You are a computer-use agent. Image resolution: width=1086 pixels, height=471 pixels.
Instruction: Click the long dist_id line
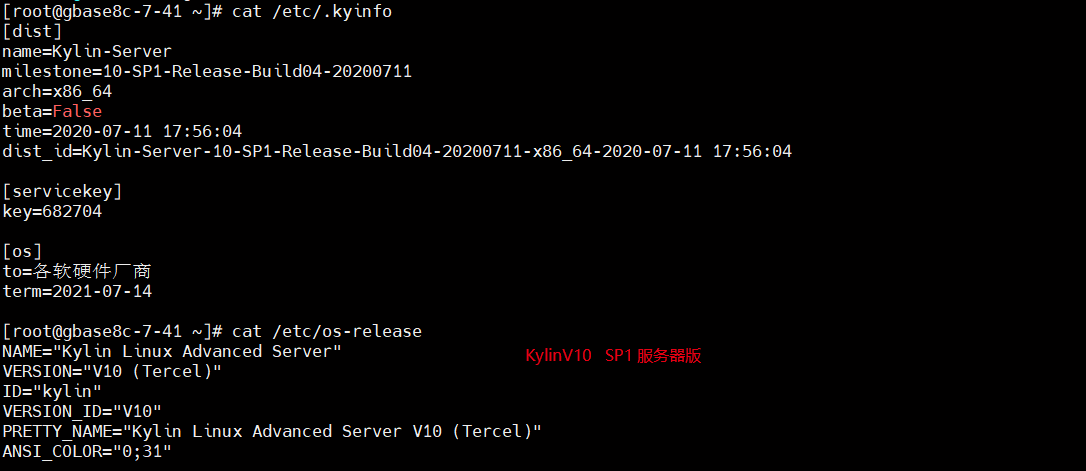397,152
